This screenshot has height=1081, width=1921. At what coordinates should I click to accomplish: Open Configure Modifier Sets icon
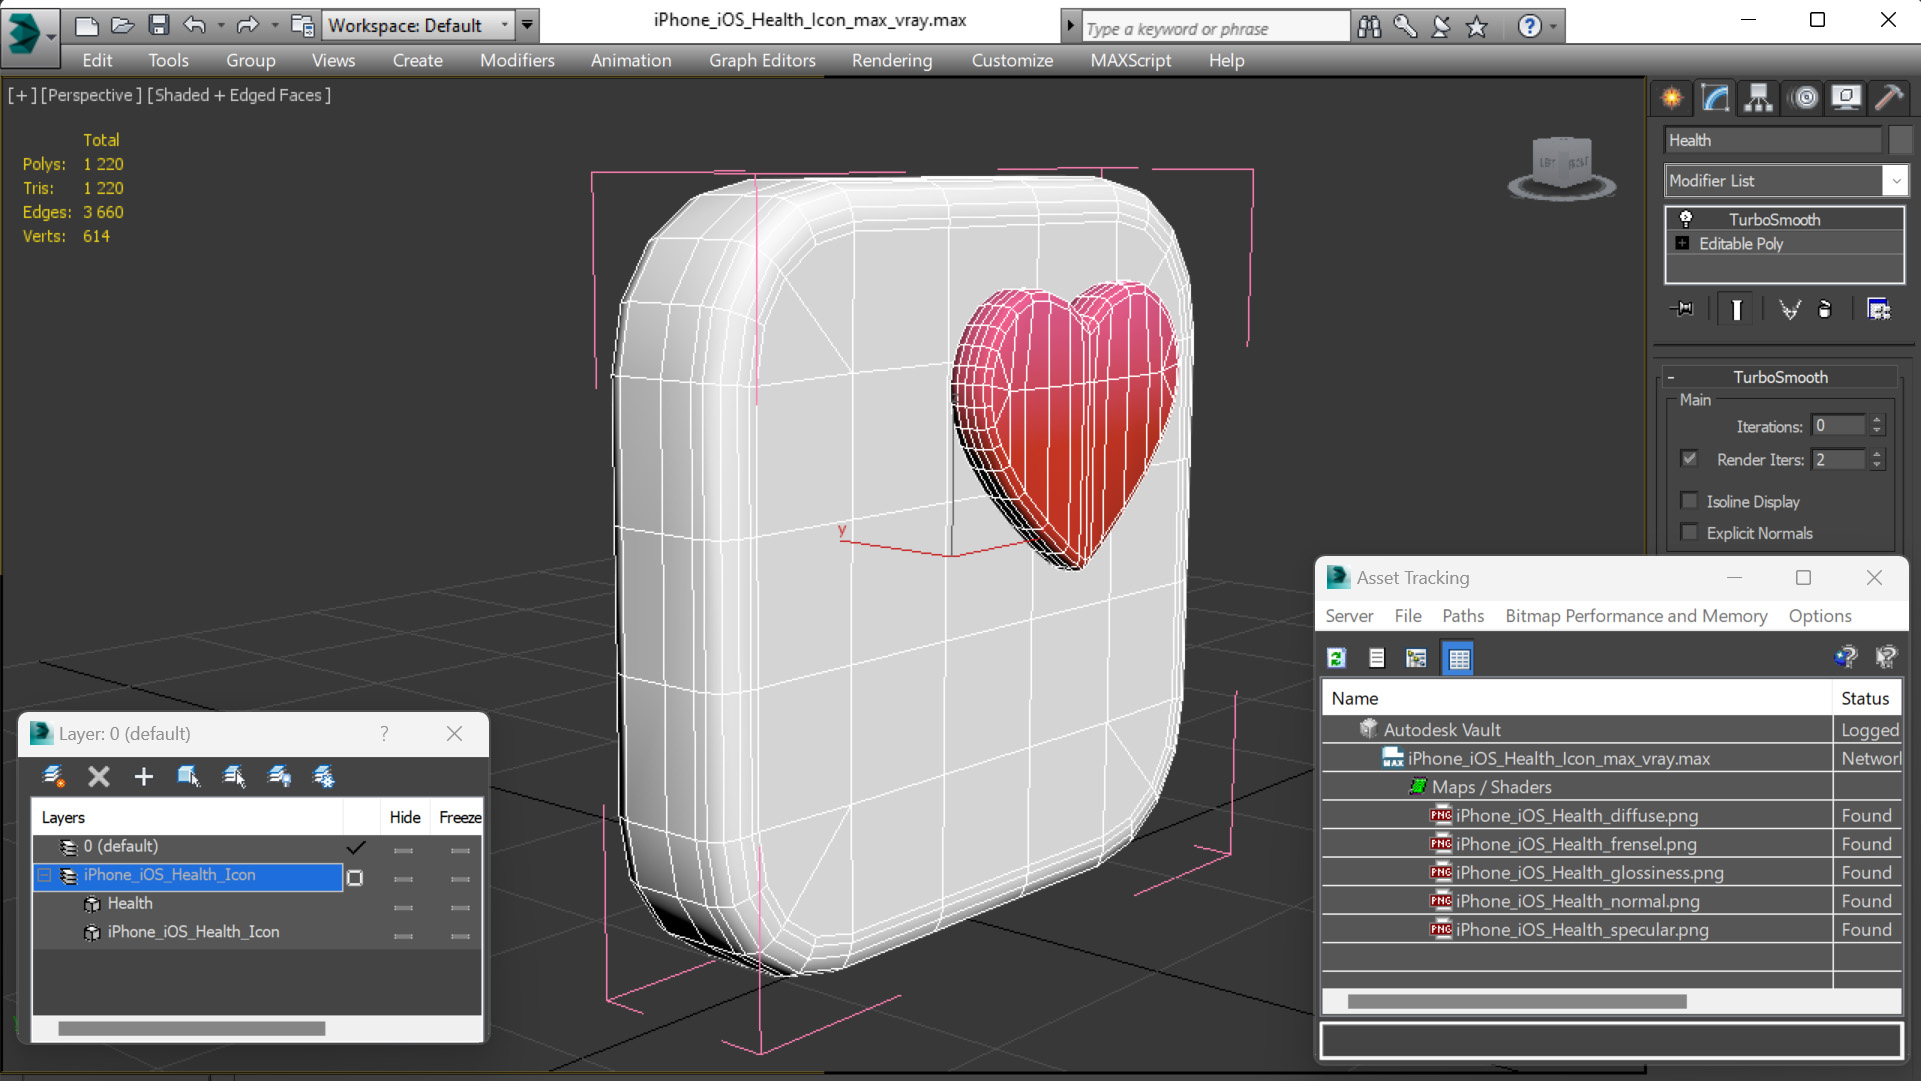pos(1879,309)
